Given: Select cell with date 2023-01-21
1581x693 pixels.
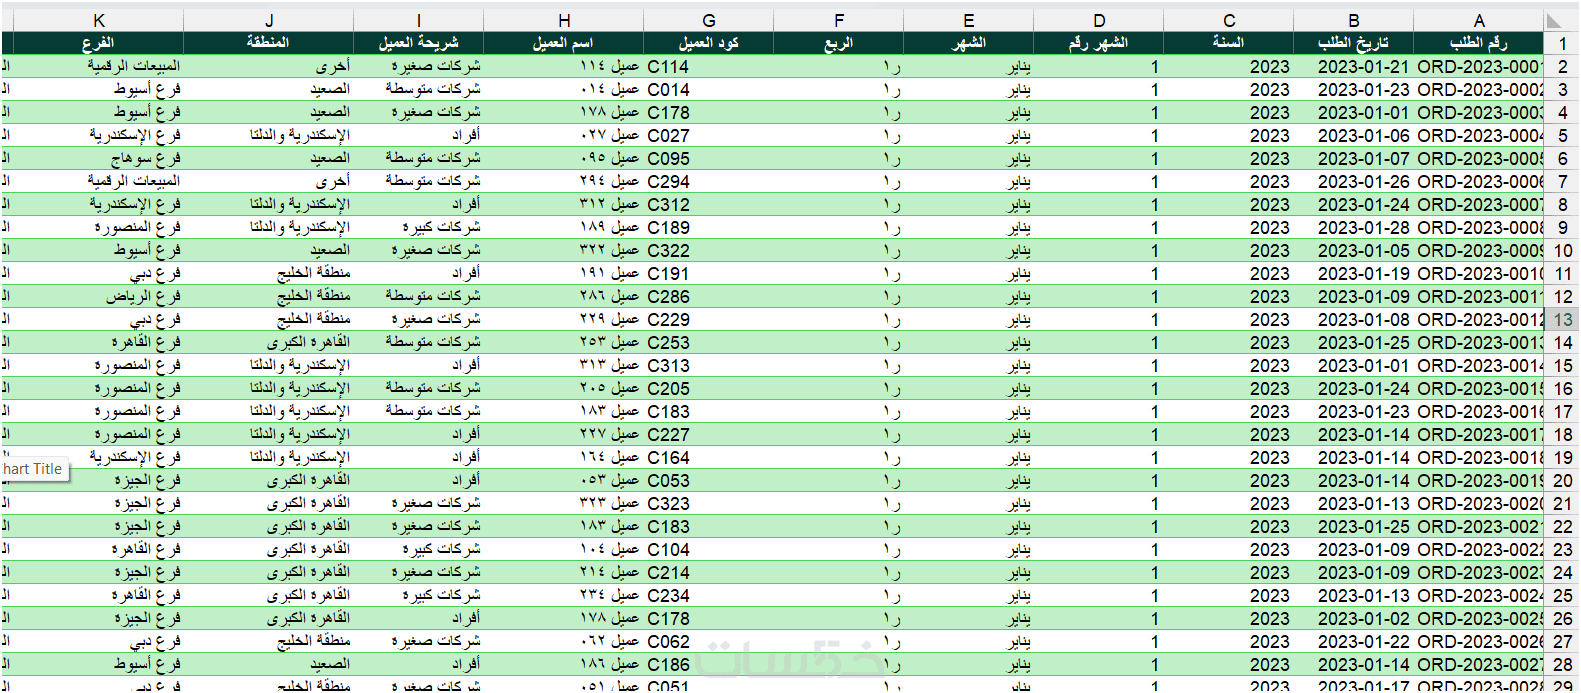Looking at the screenshot, I should click(1353, 67).
